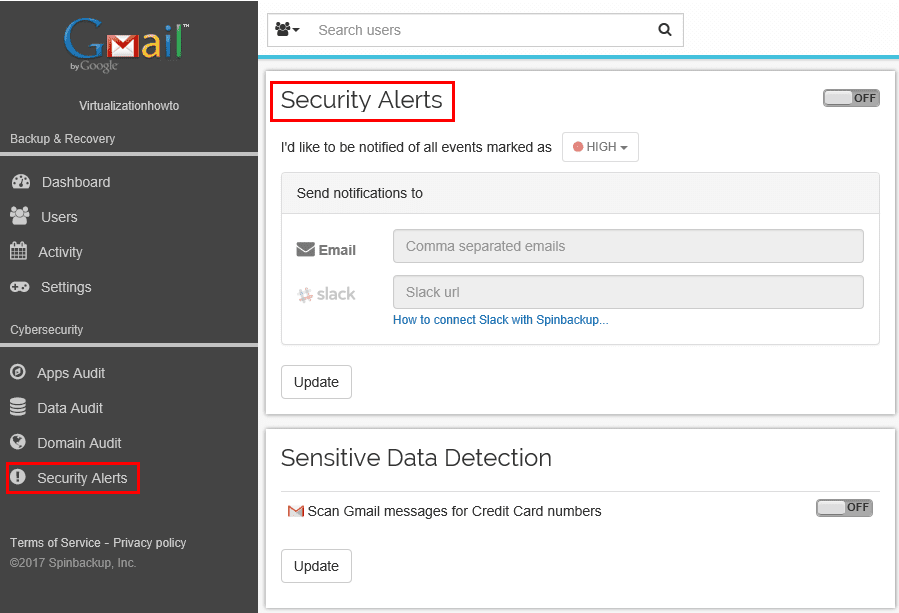This screenshot has width=899, height=613.
Task: Open the How to connect Slack link
Action: pyautogui.click(x=500, y=320)
